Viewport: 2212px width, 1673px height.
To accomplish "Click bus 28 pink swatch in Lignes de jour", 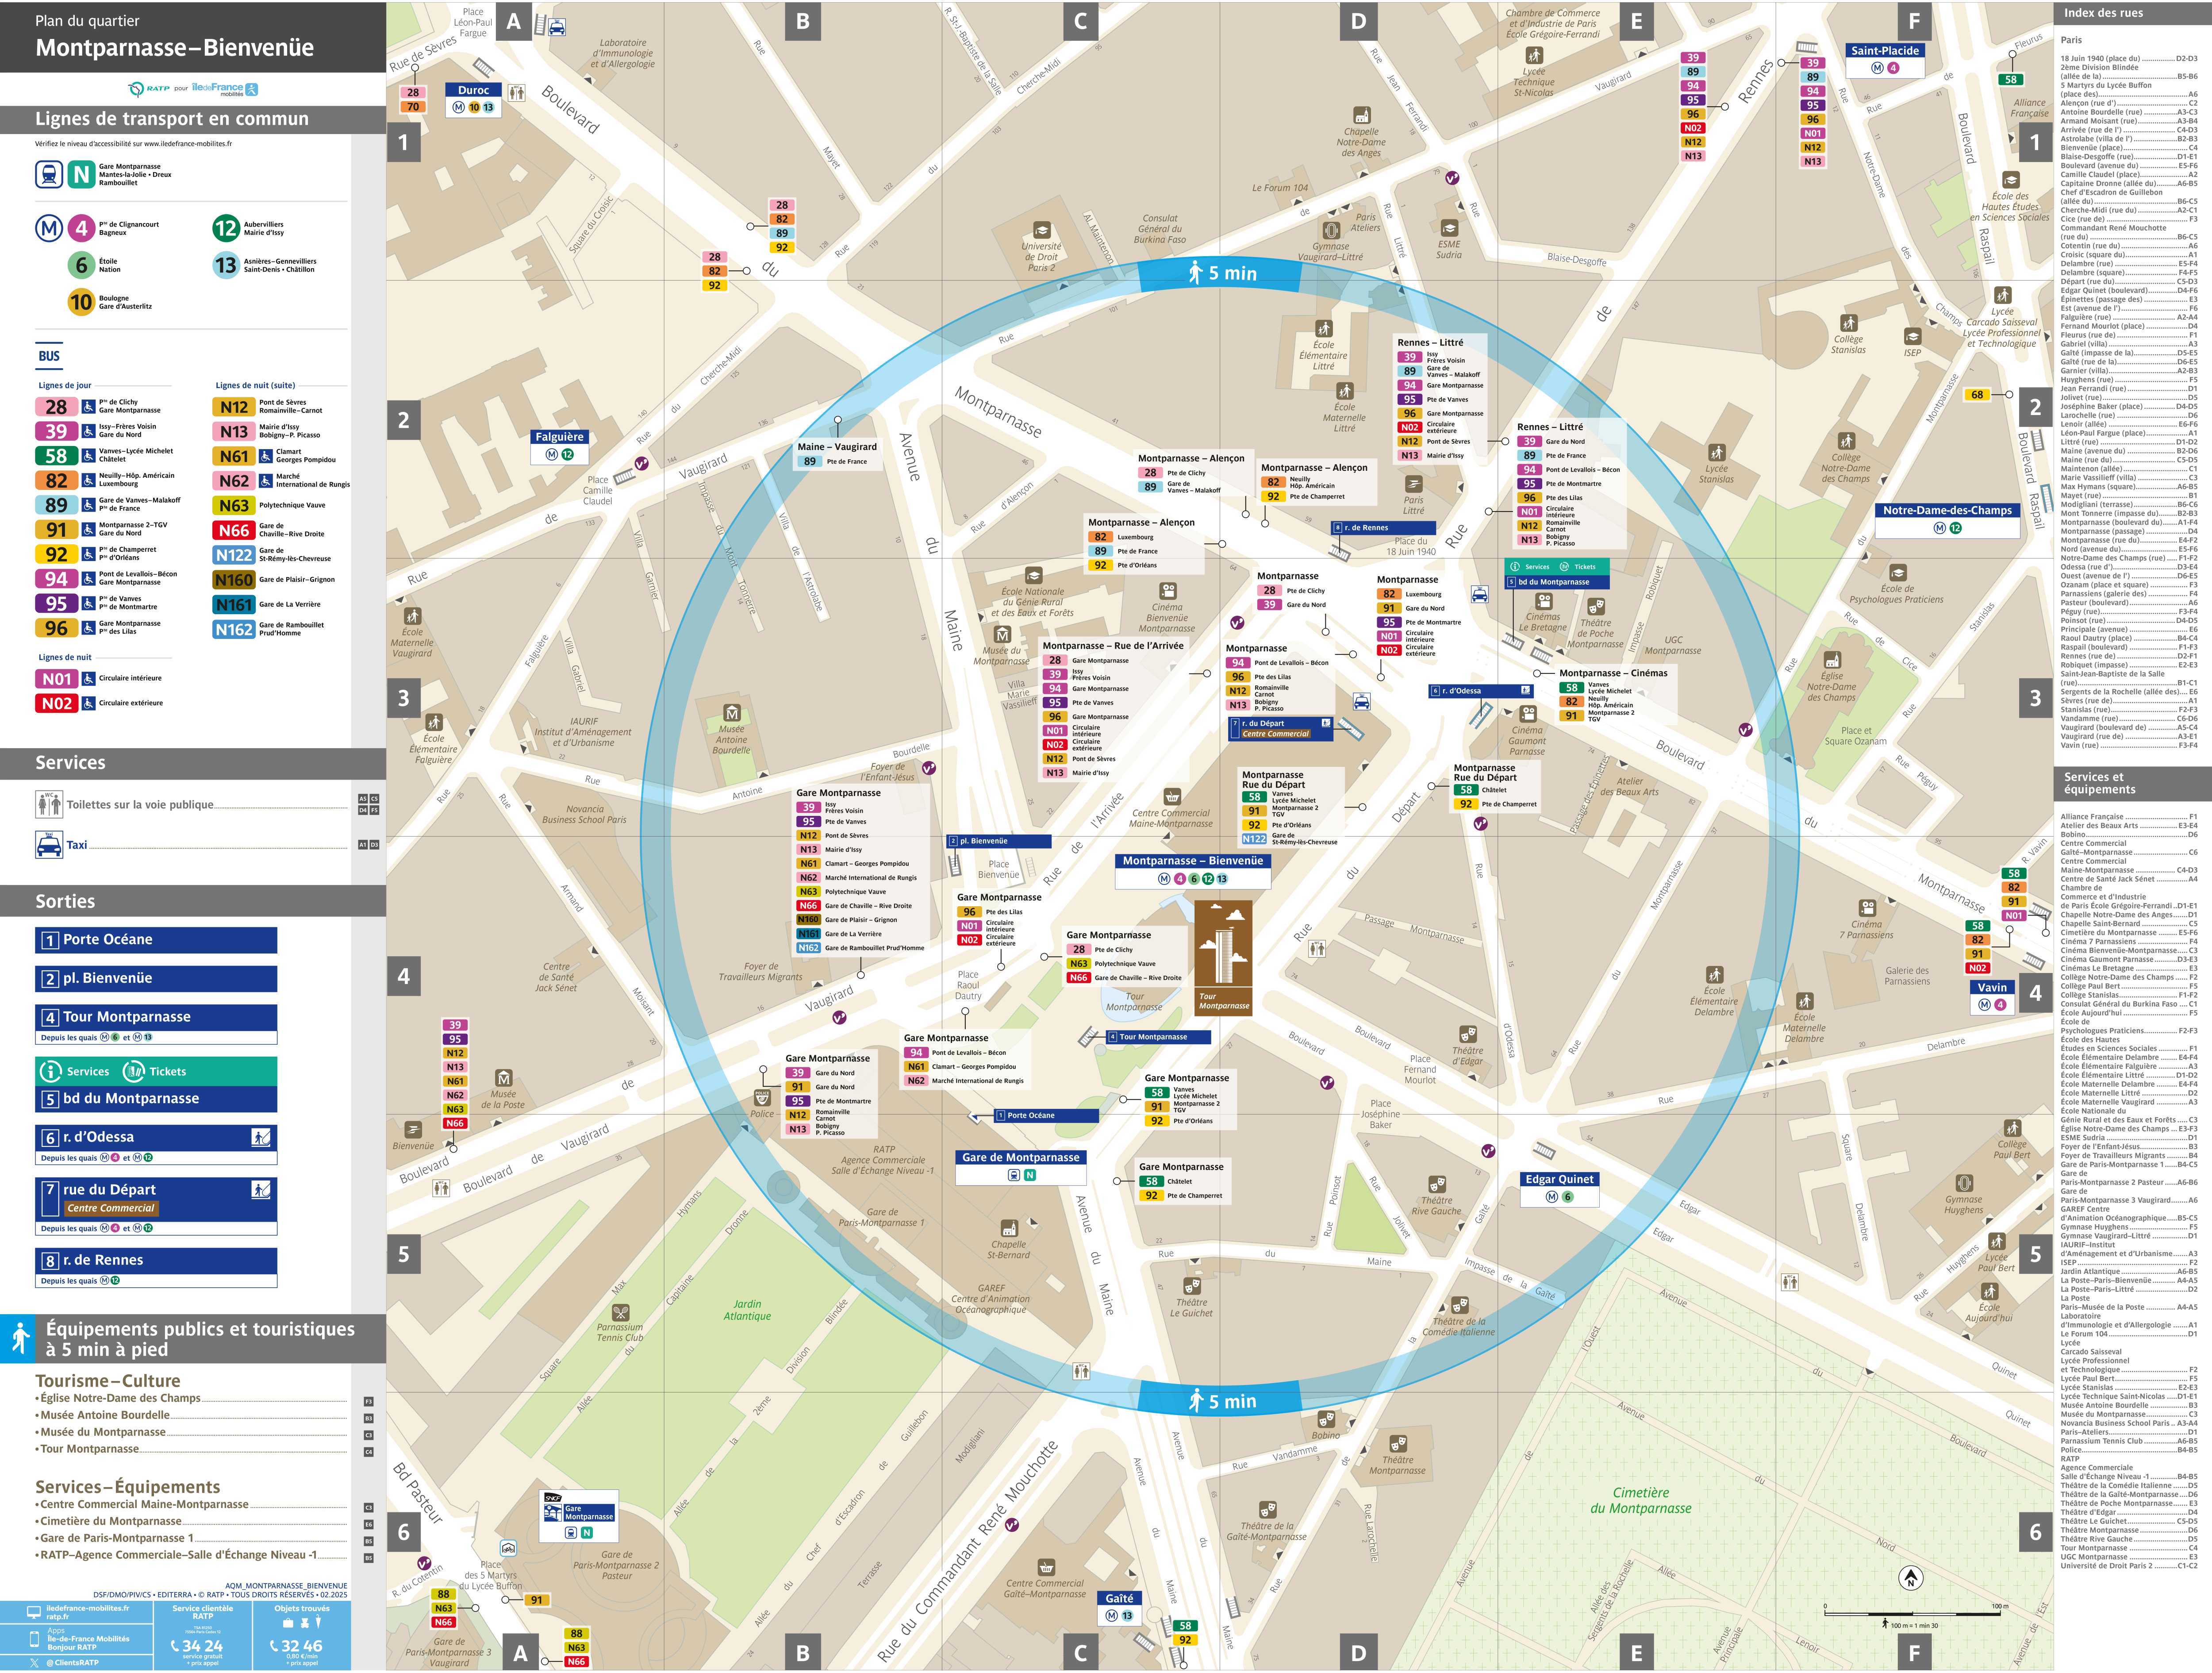I will pyautogui.click(x=56, y=407).
